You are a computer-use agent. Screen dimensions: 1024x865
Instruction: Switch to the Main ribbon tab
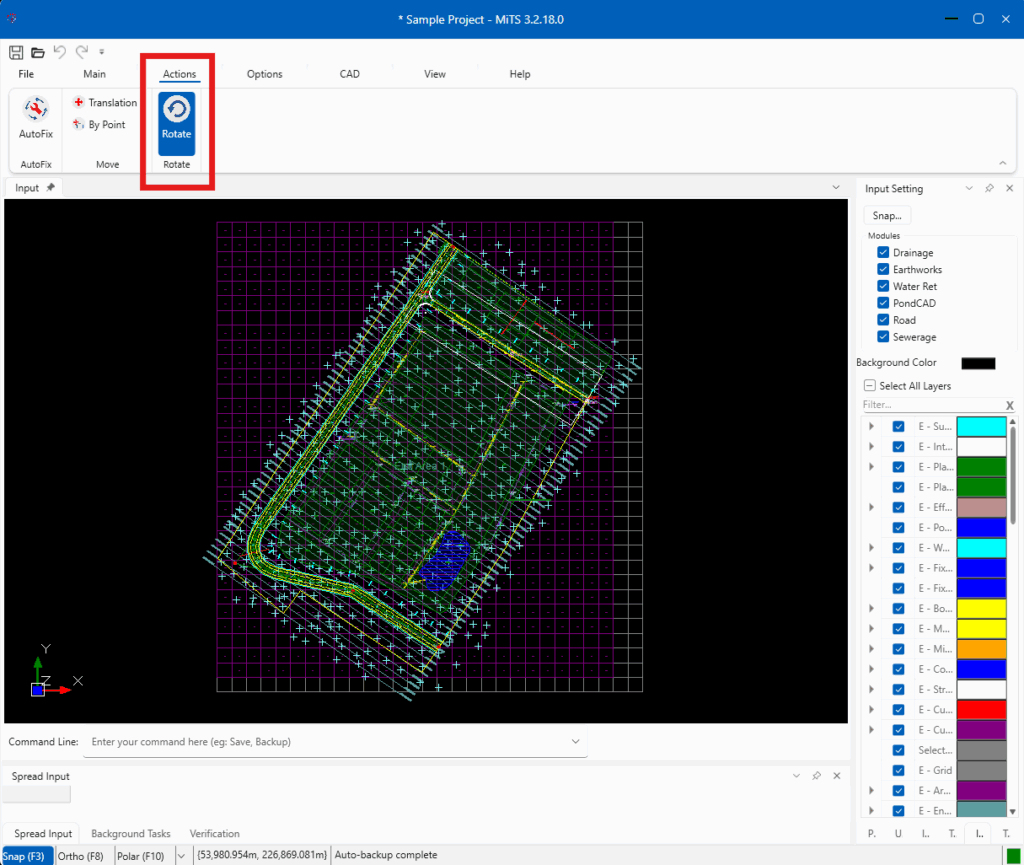(94, 73)
